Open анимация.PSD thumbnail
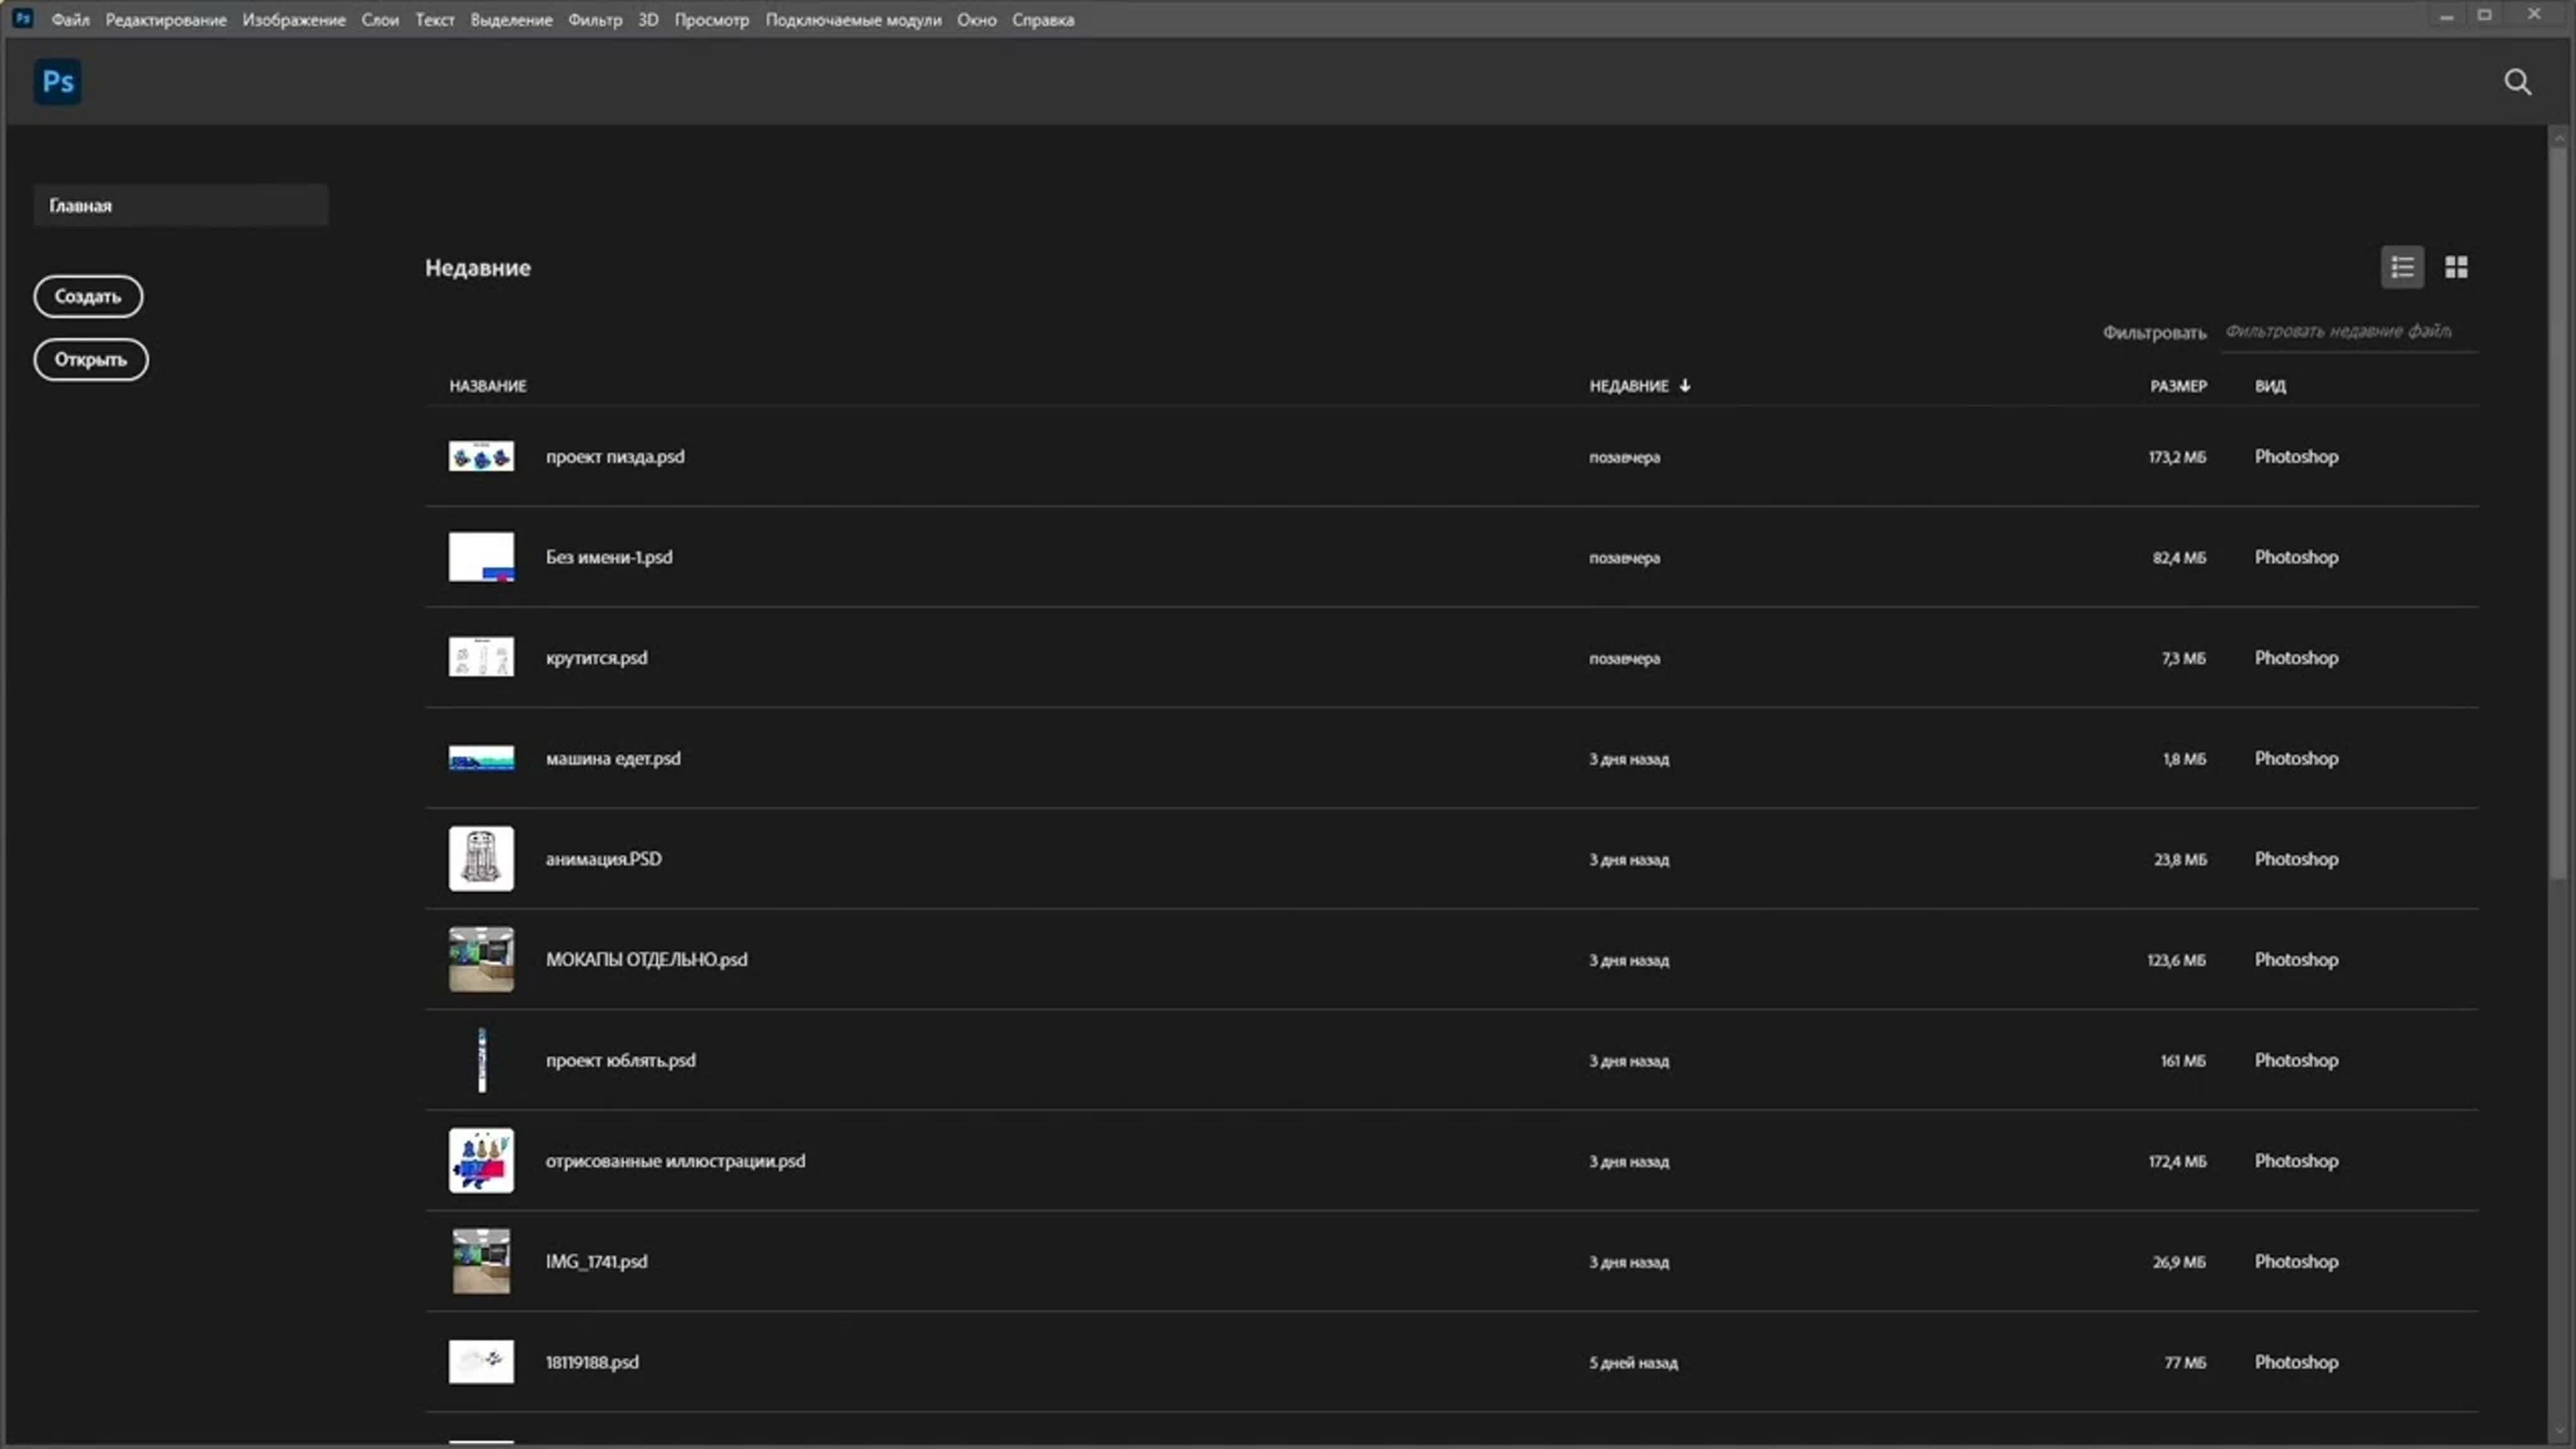 481,859
